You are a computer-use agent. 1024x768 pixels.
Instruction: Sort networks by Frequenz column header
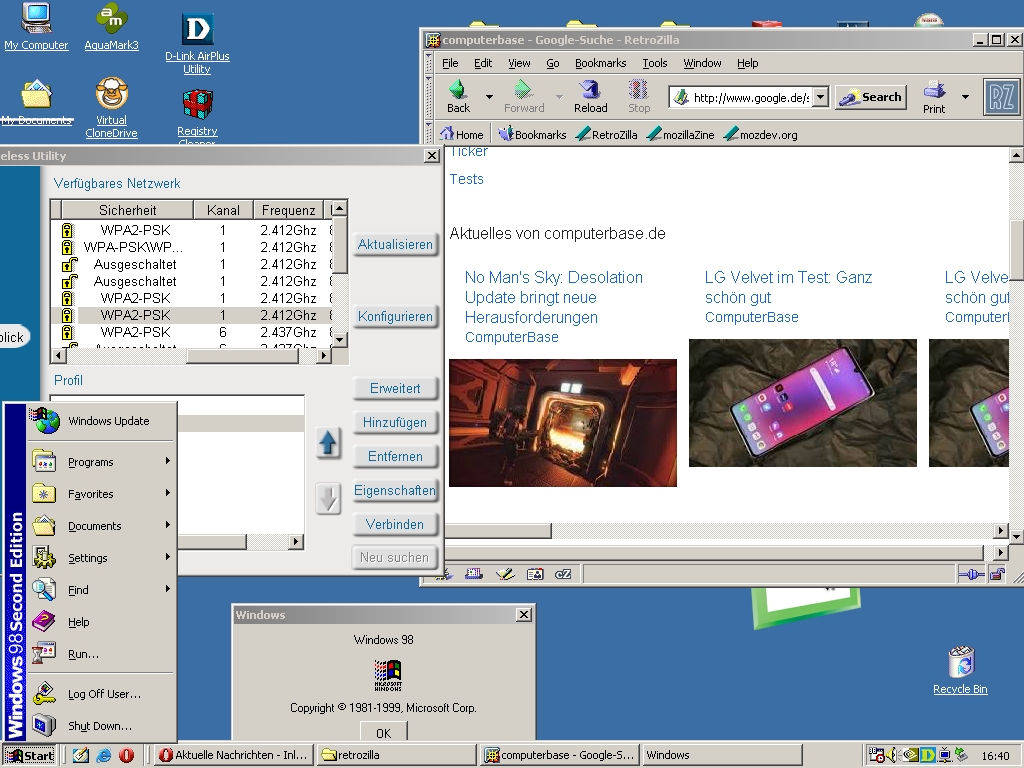coord(289,210)
